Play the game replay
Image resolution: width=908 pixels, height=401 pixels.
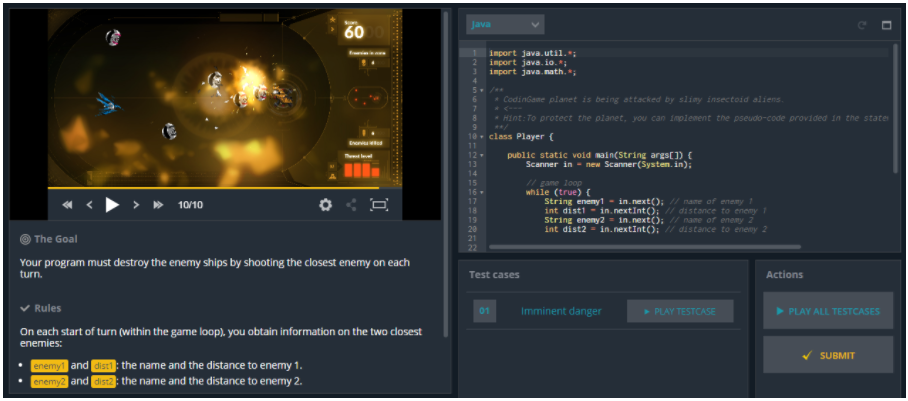(x=112, y=205)
